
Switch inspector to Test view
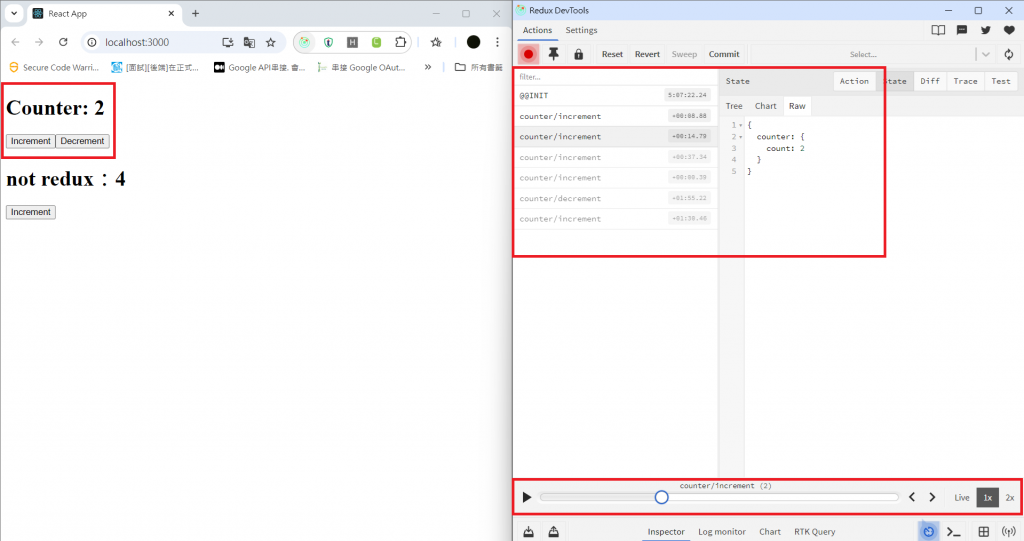point(1000,81)
